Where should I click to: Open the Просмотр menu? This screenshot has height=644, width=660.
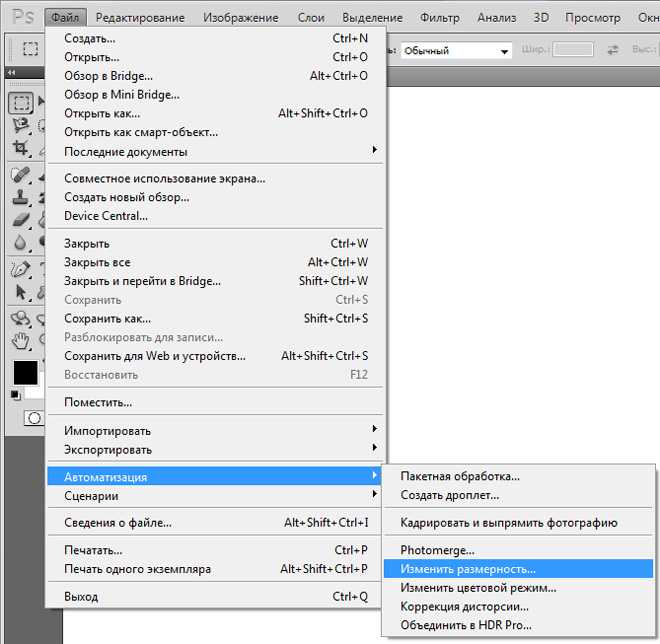click(x=593, y=18)
